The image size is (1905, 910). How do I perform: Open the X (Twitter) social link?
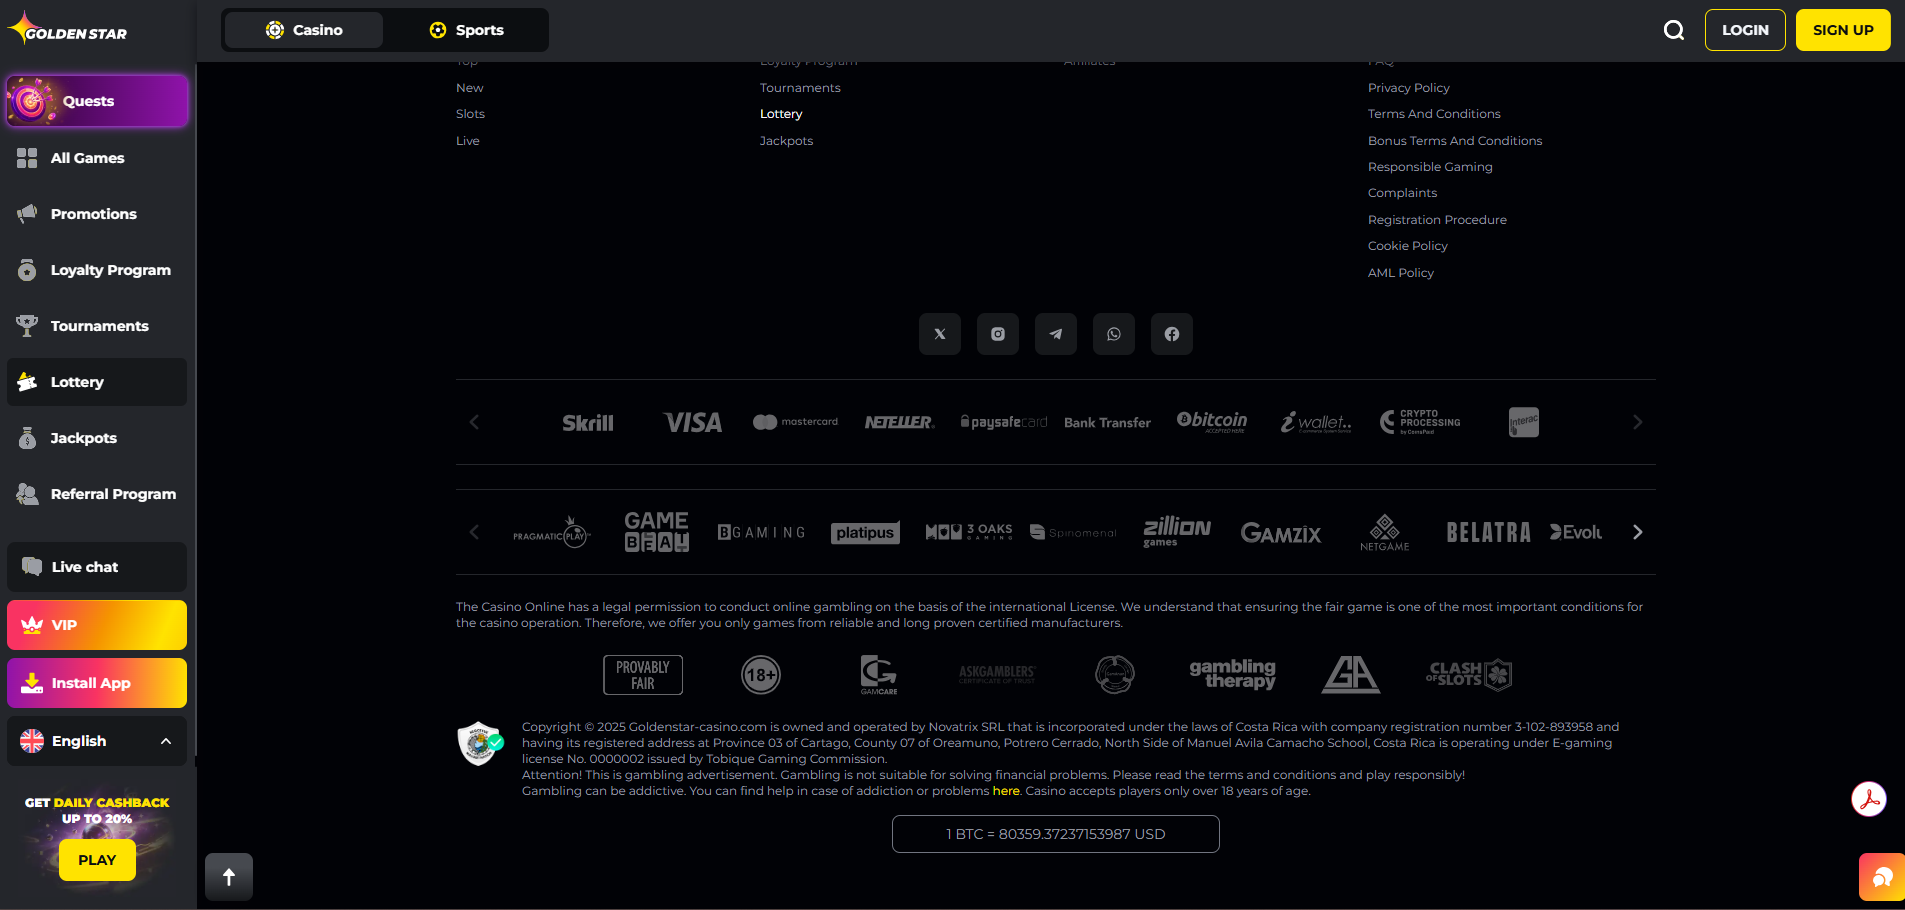click(x=940, y=334)
